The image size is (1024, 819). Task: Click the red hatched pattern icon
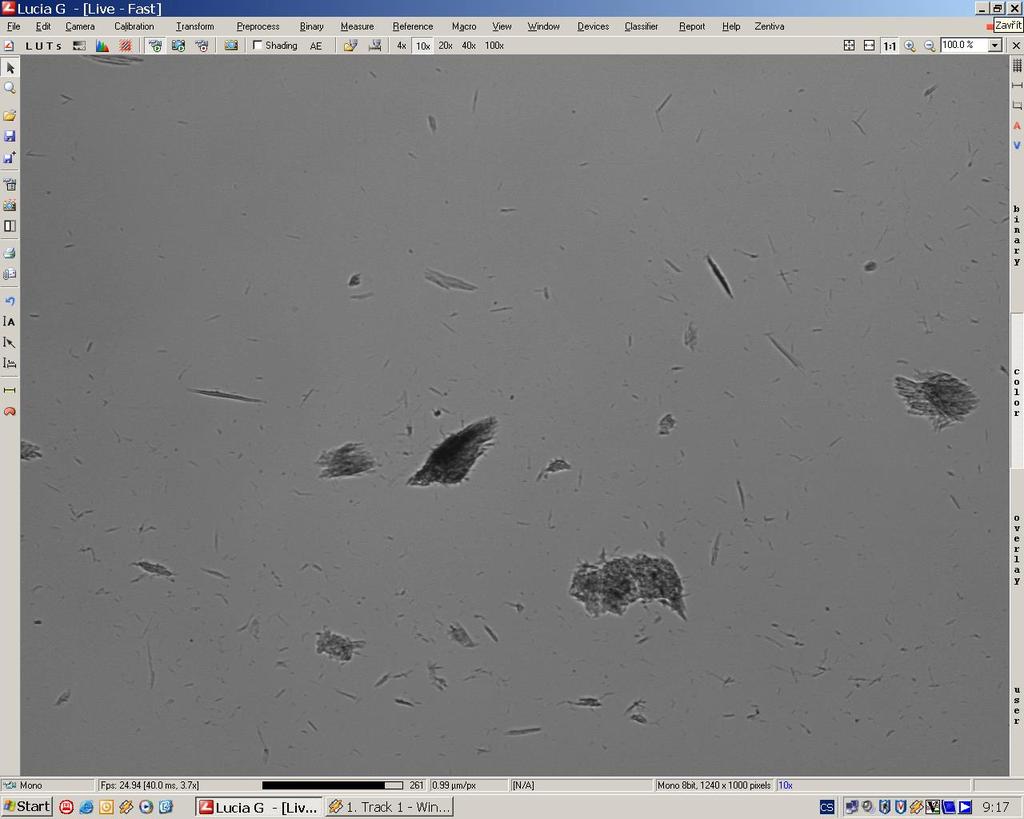click(125, 46)
